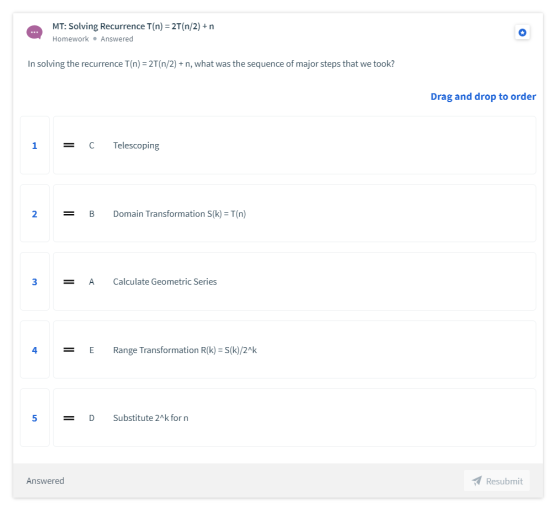Click the purple chat bubble question icon
The width and height of the screenshot is (560, 507).
click(x=34, y=32)
